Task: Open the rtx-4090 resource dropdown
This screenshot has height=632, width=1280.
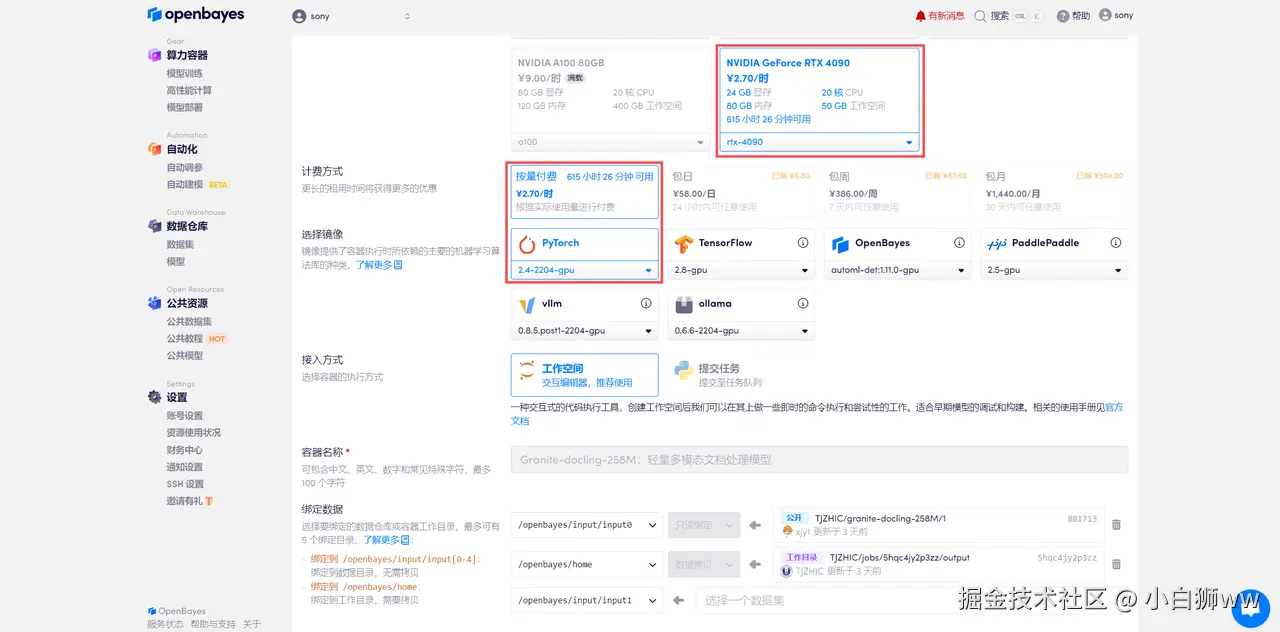Action: (819, 142)
